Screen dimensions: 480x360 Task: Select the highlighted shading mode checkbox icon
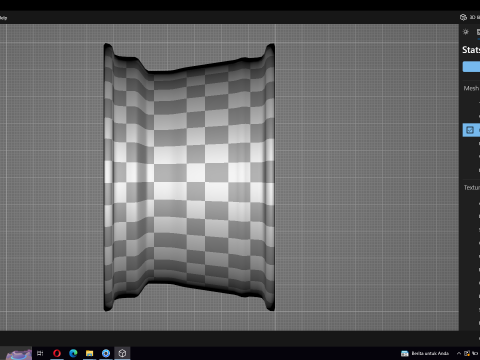coord(470,130)
